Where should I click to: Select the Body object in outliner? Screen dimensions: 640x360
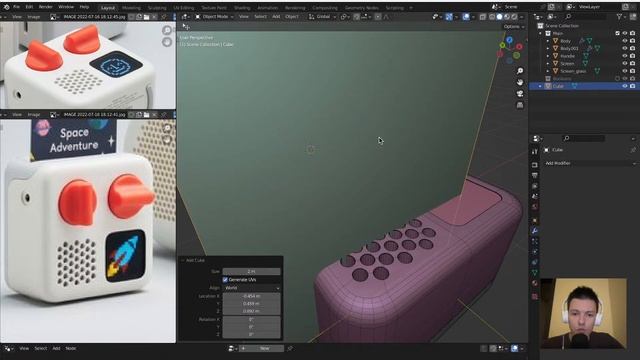(565, 41)
